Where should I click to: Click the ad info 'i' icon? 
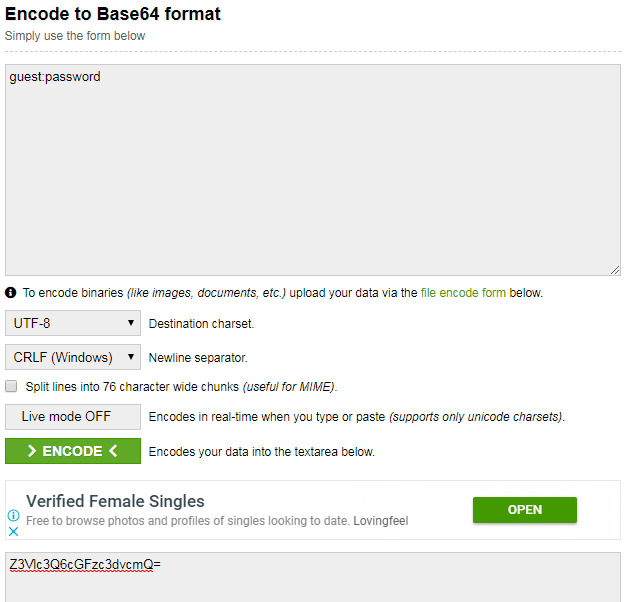pyautogui.click(x=14, y=516)
